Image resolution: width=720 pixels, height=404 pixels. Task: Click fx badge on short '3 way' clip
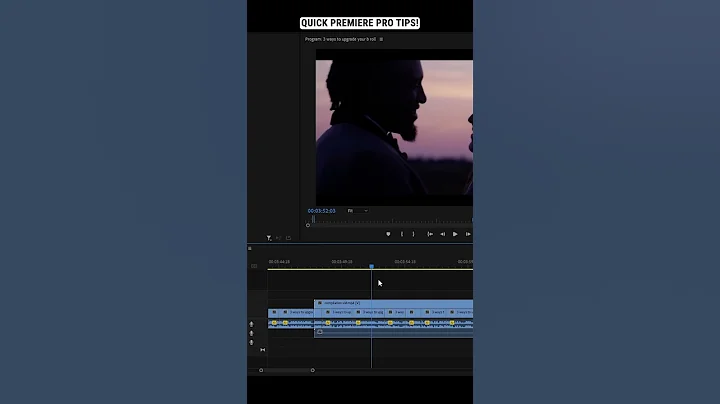point(391,312)
